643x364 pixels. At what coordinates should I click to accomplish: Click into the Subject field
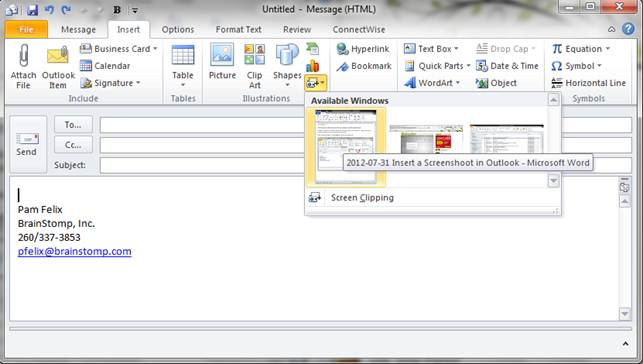365,165
